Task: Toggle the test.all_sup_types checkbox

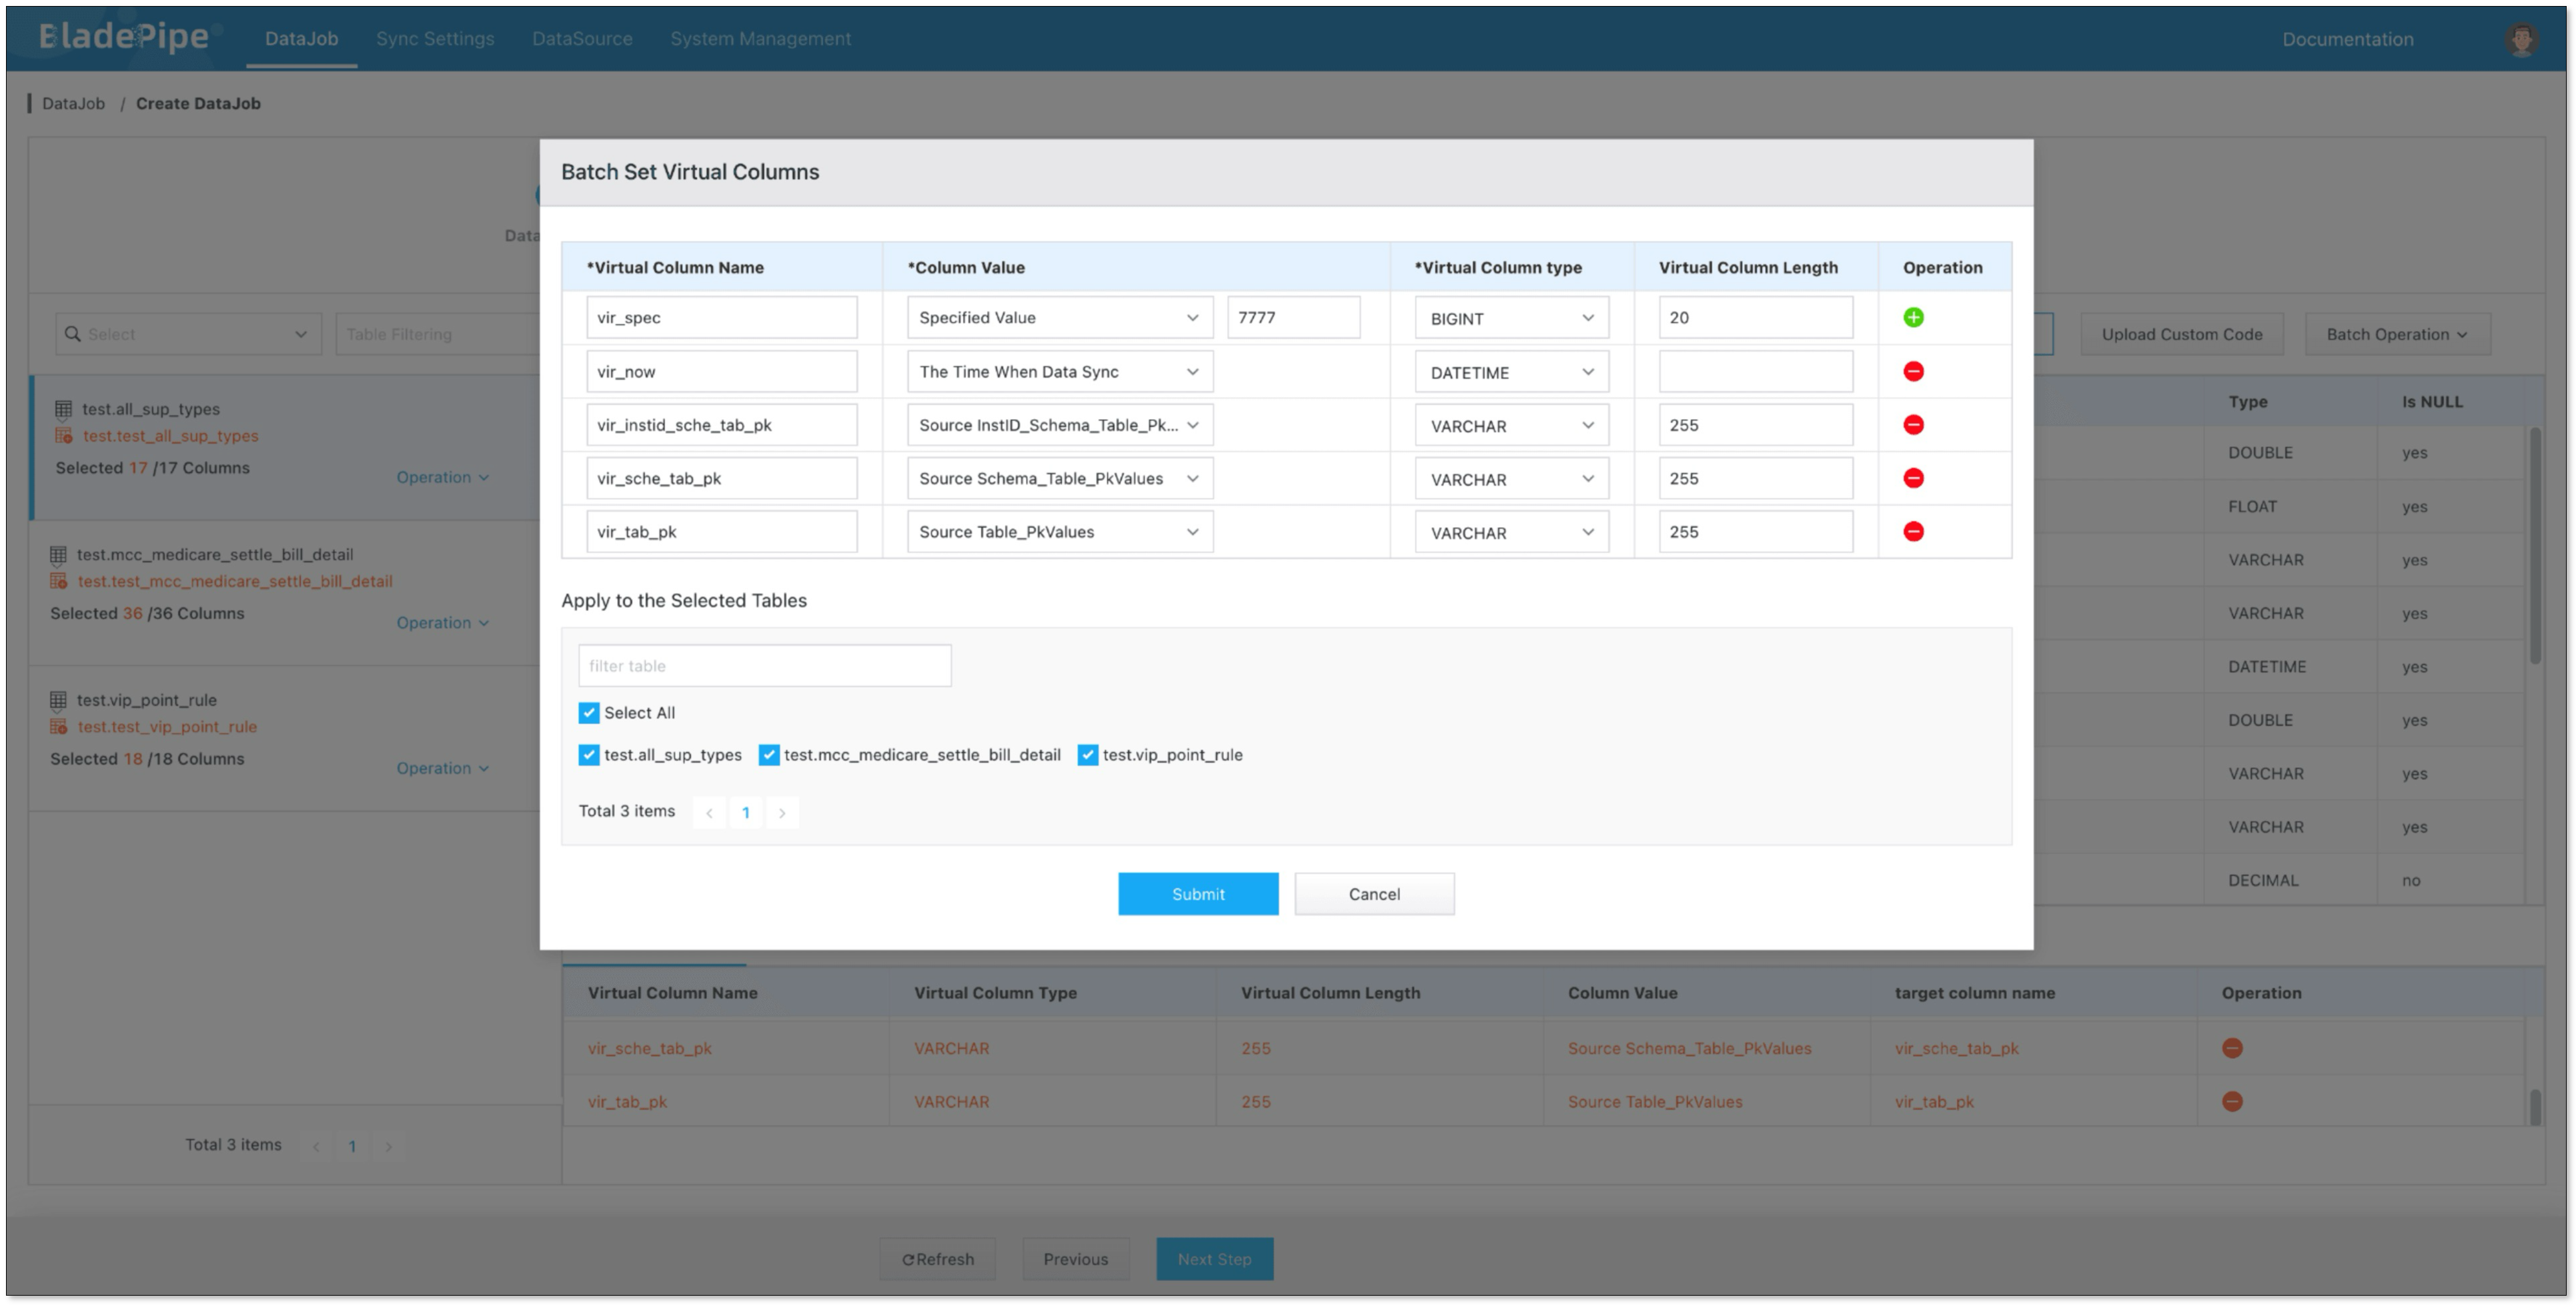Action: point(589,755)
